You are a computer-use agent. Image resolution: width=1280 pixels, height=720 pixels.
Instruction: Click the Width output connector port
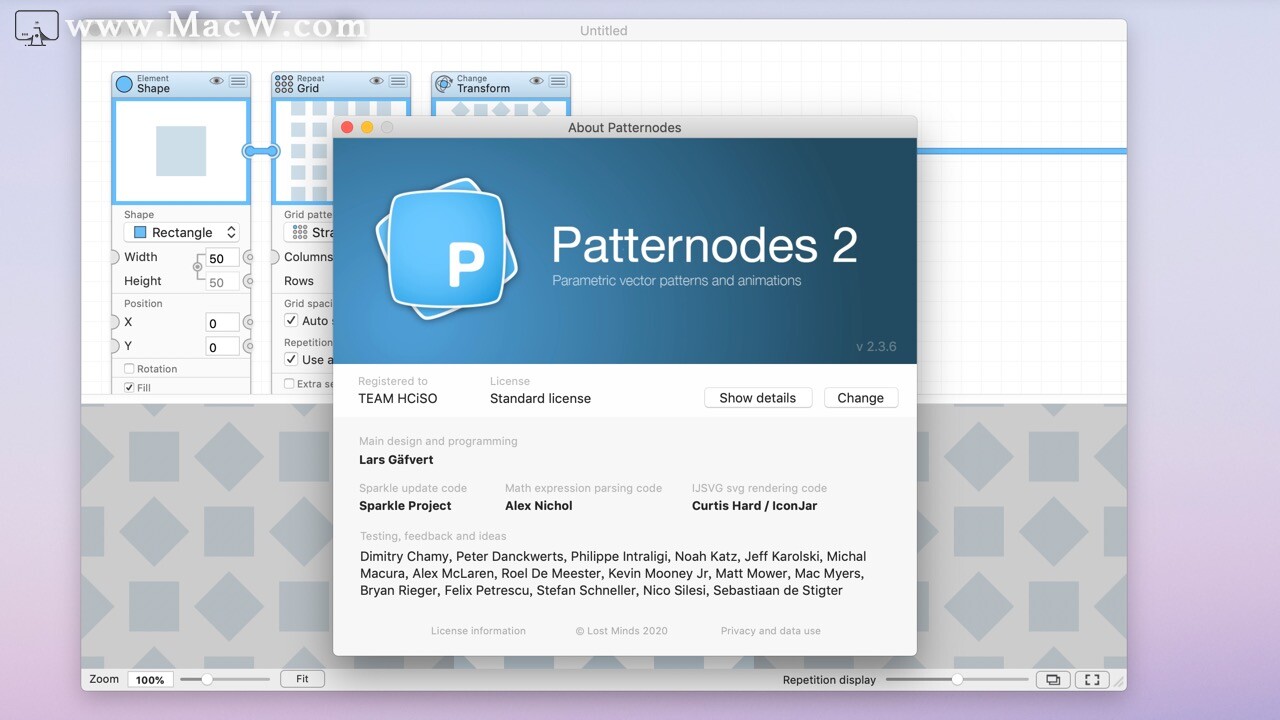249,257
